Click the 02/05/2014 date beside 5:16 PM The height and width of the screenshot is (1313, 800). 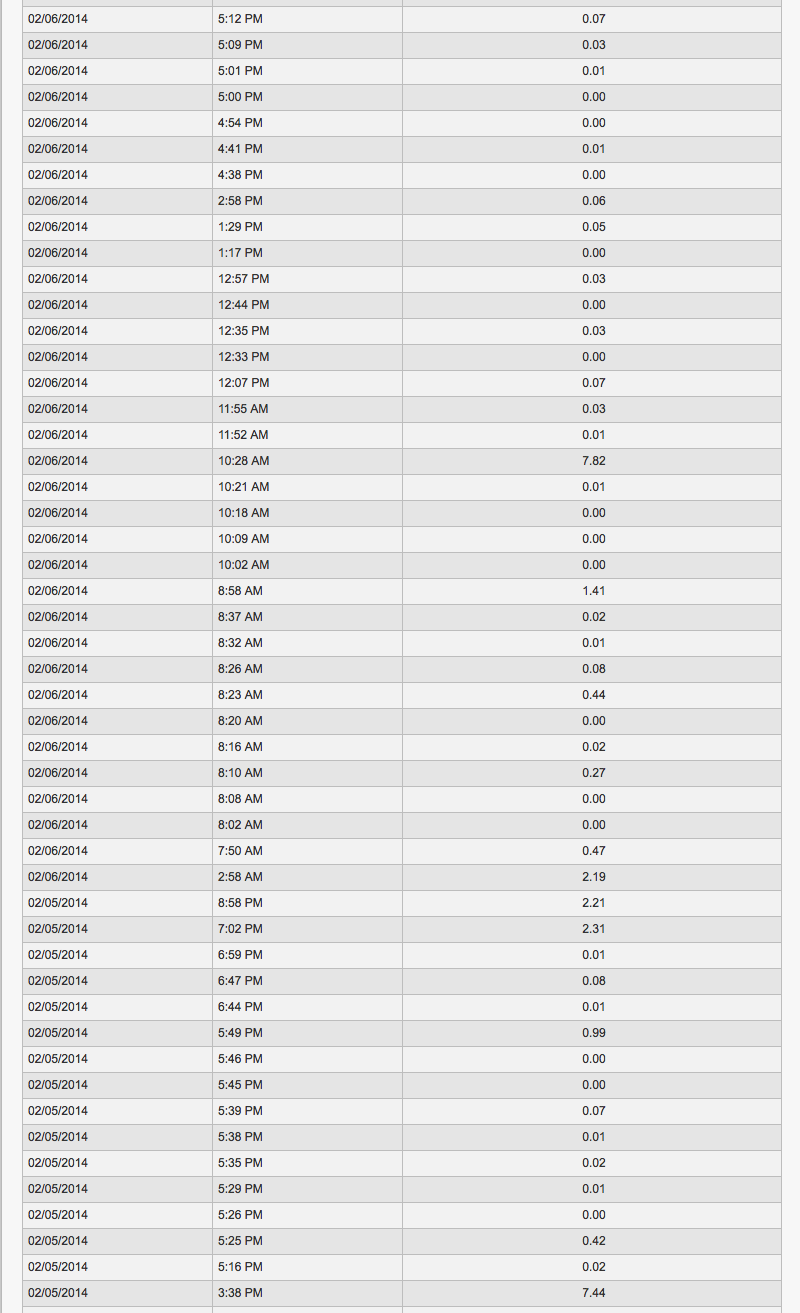(x=58, y=1267)
